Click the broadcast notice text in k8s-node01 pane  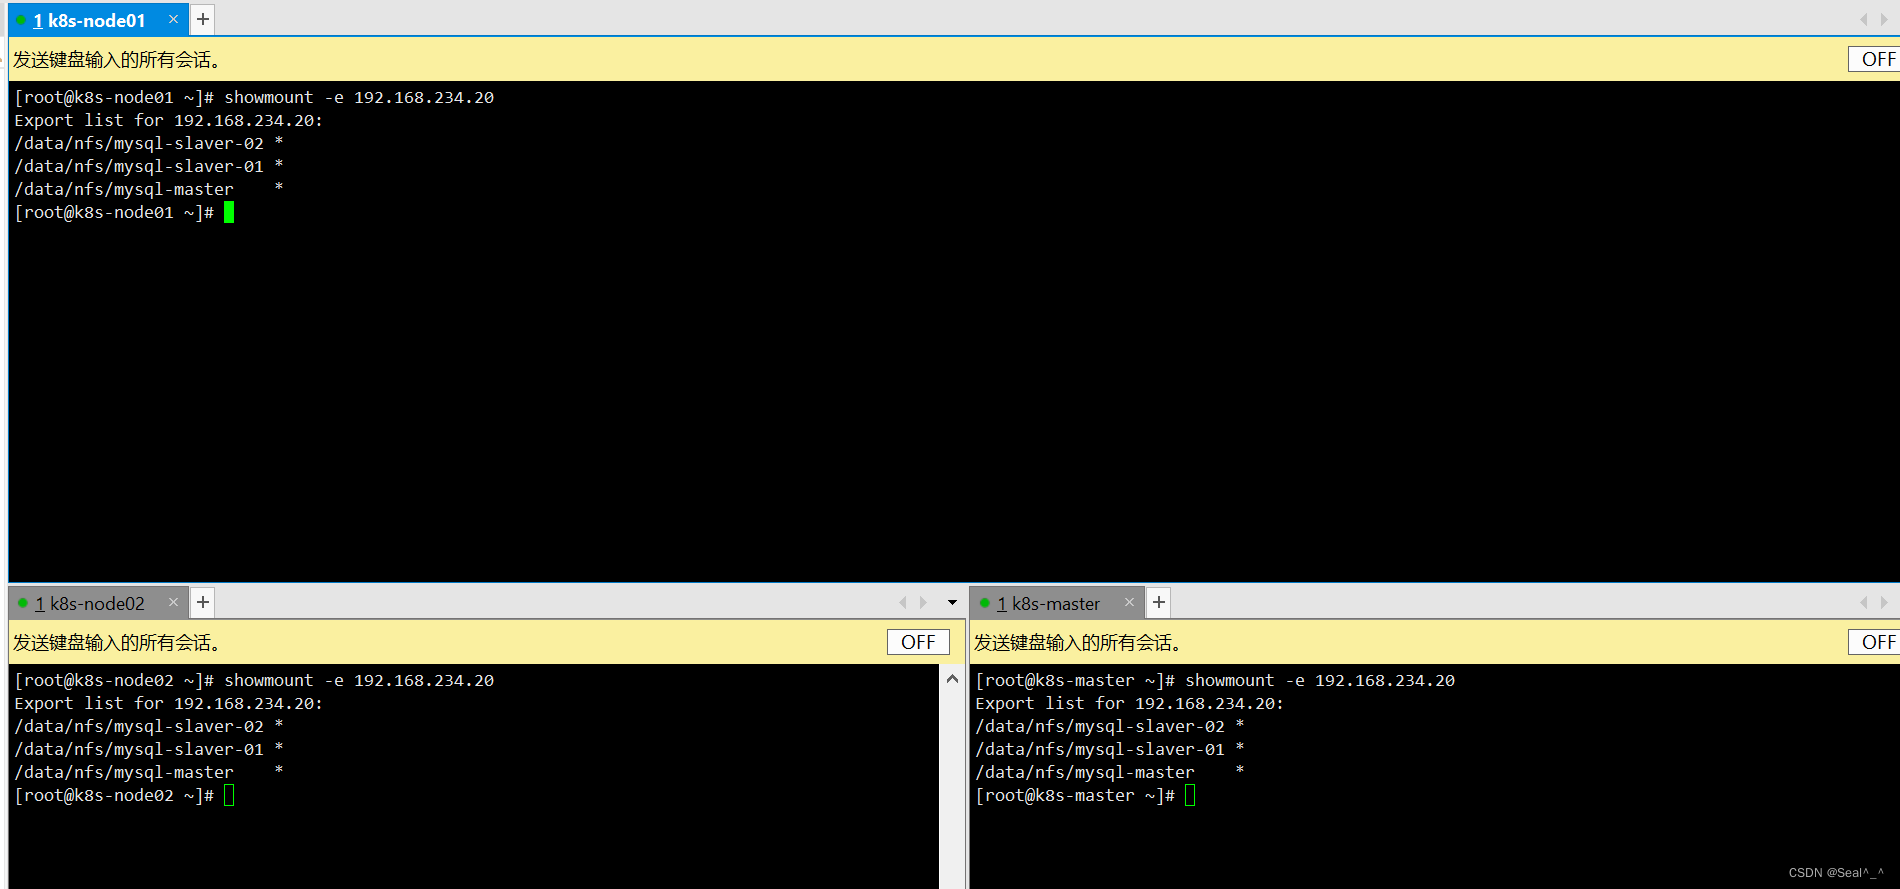click(x=116, y=60)
